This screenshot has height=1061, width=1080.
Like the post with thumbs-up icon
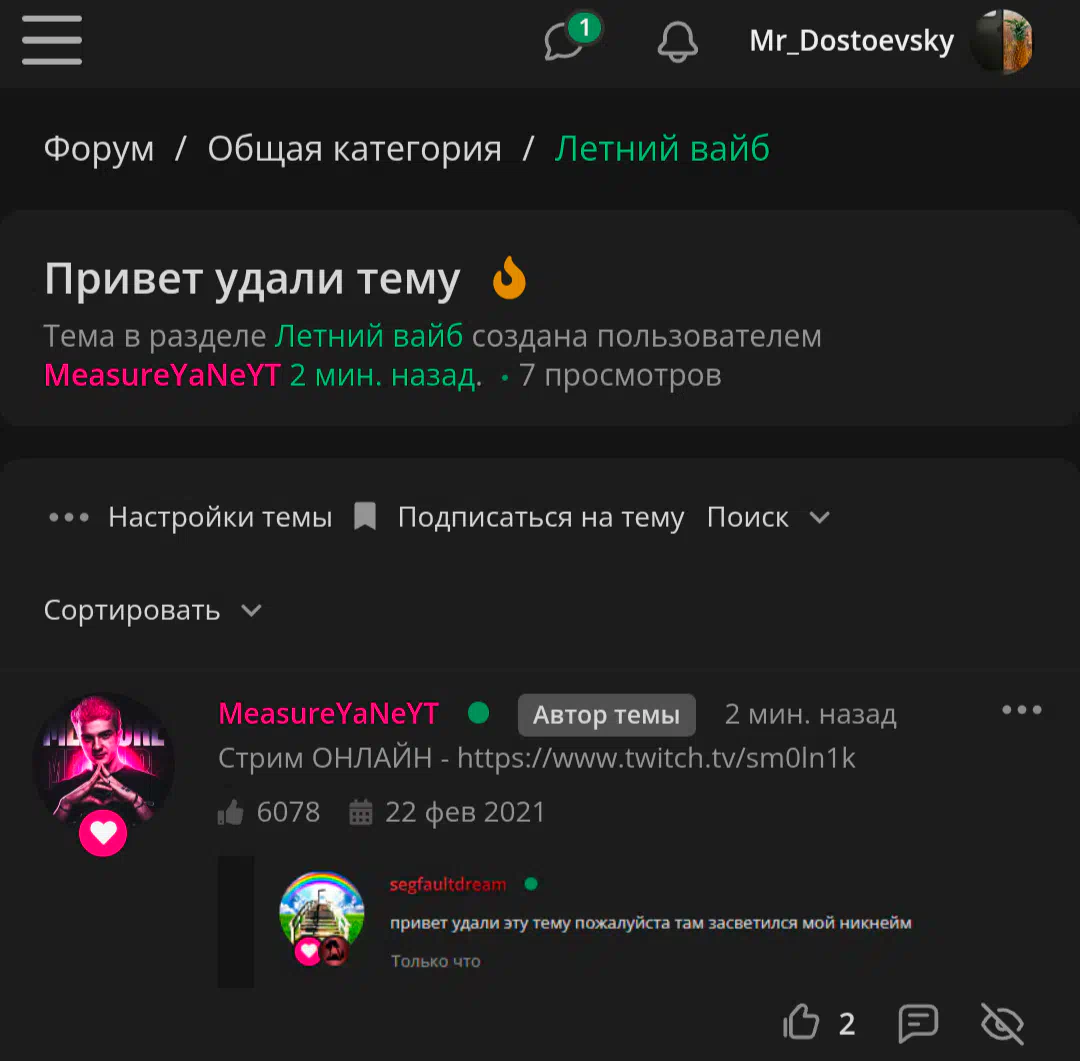[x=801, y=1022]
